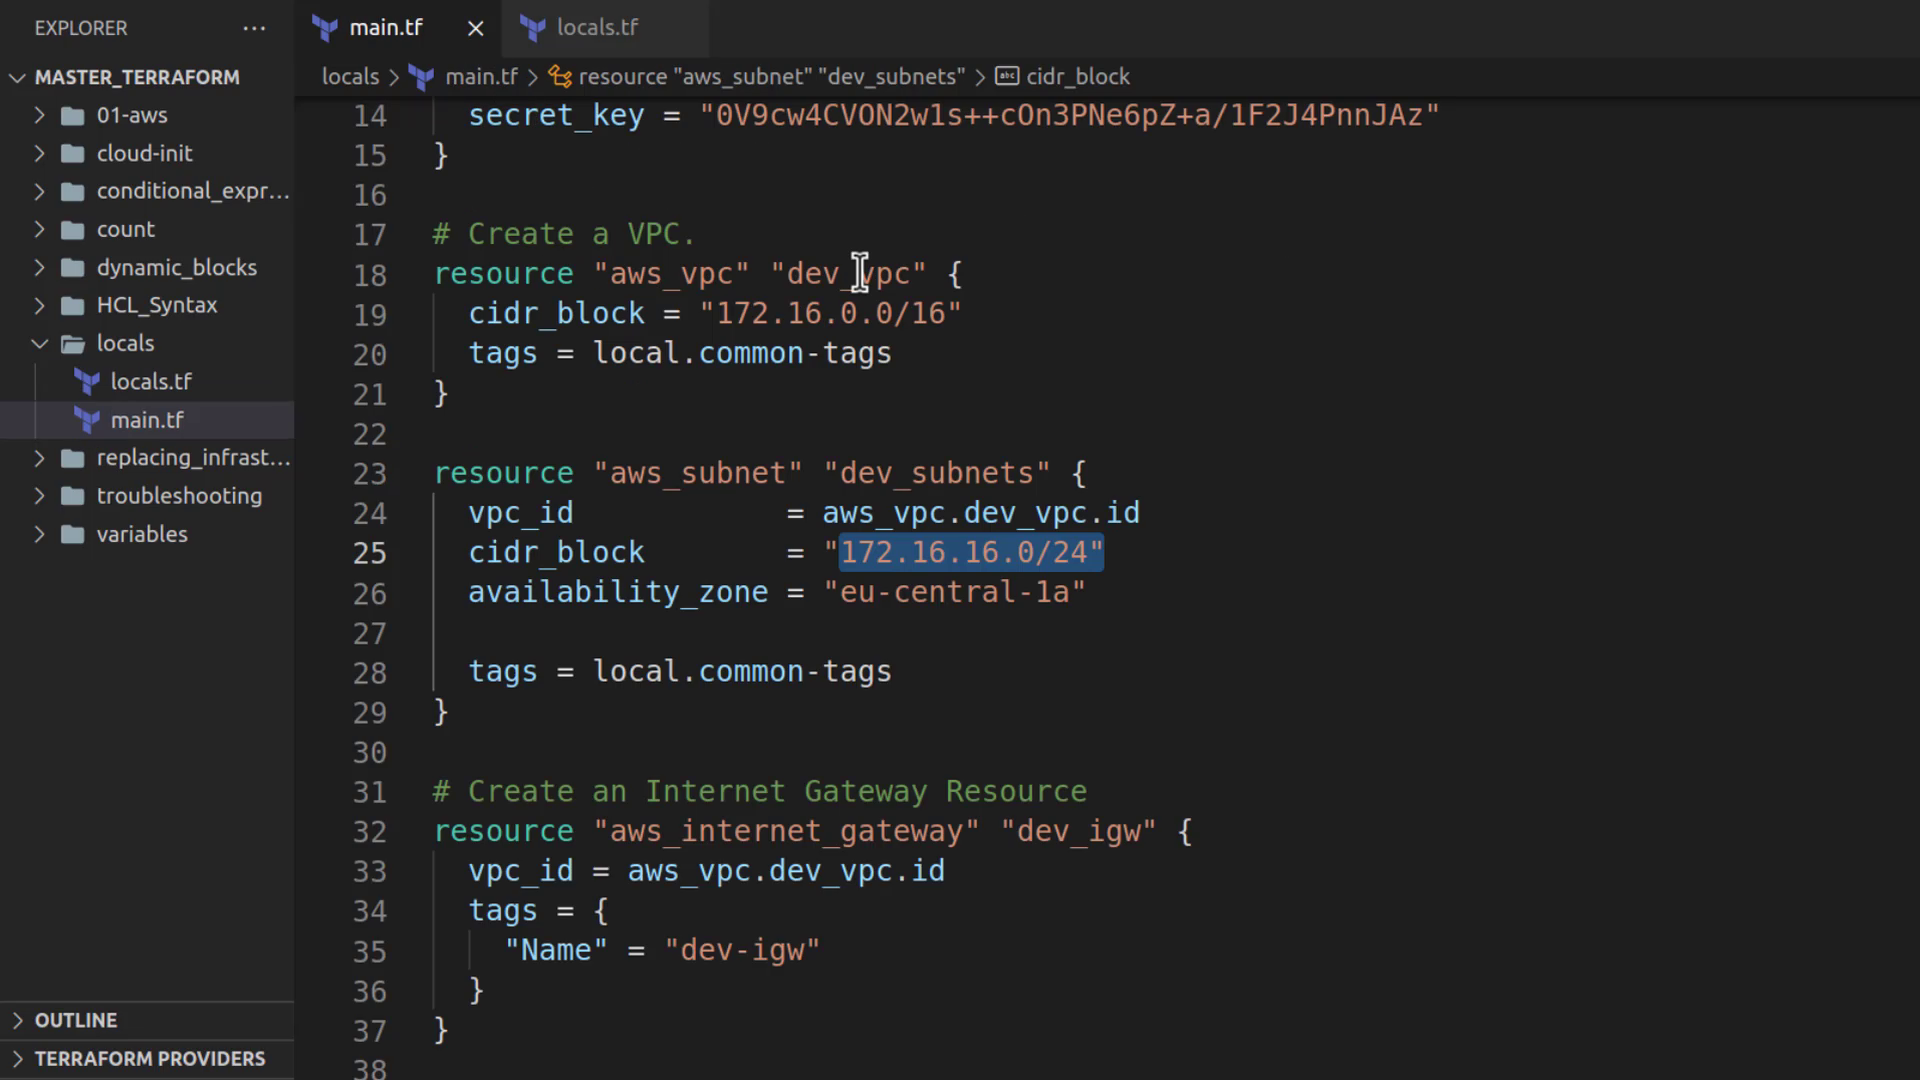Image resolution: width=1920 pixels, height=1080 pixels.
Task: Click the "dev_subnets" resource name
Action: [x=937, y=473]
